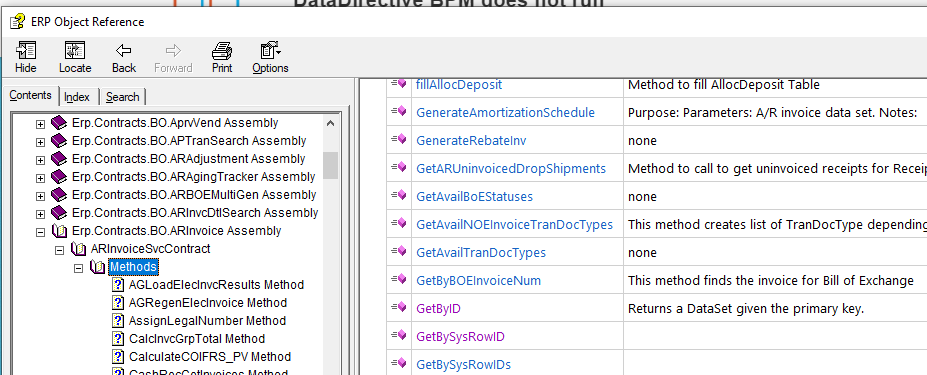This screenshot has width=927, height=375.
Task: Click the tree scrollbar up arrow
Action: point(330,124)
